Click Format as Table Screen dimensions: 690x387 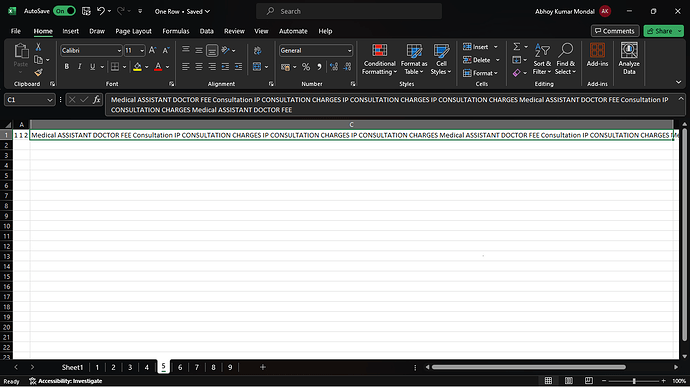point(414,59)
